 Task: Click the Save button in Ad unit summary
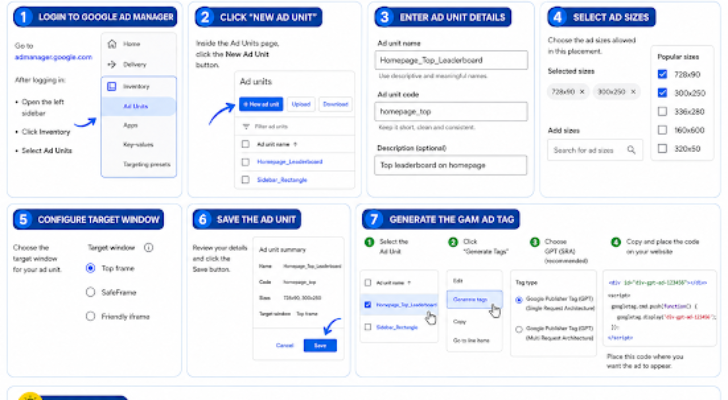pos(320,346)
